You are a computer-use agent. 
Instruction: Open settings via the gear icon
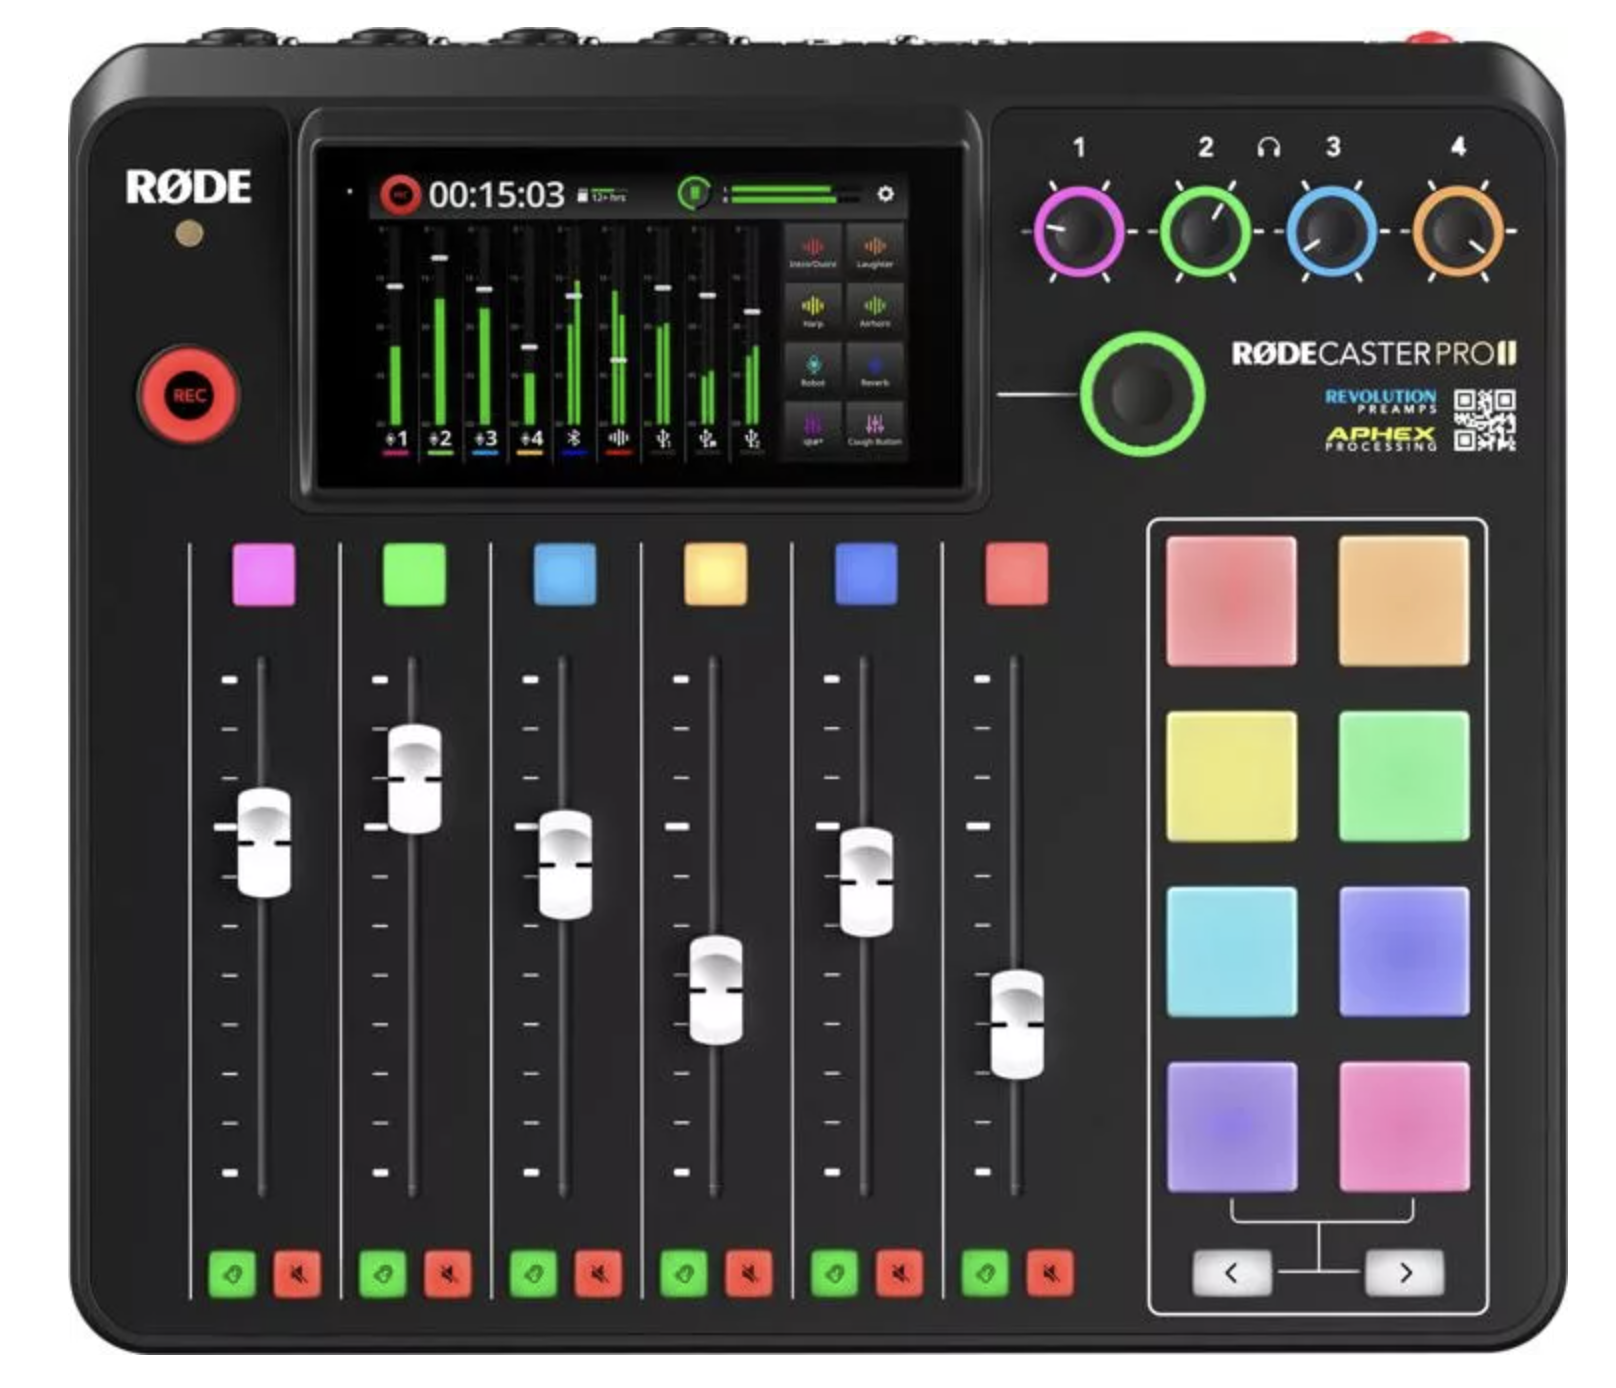[885, 194]
